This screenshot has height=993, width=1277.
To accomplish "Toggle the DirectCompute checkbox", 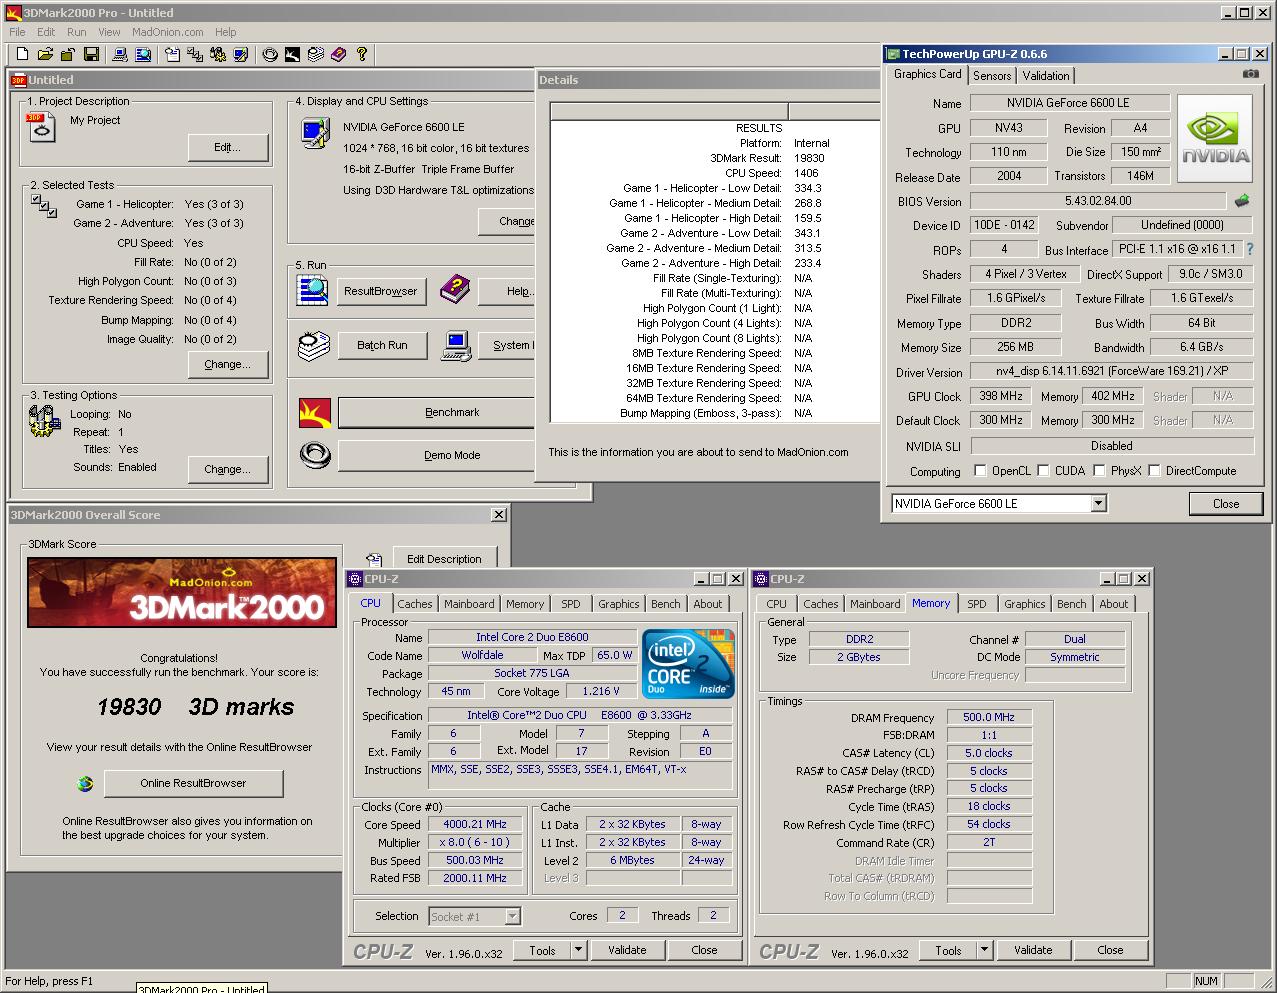I will (1154, 470).
